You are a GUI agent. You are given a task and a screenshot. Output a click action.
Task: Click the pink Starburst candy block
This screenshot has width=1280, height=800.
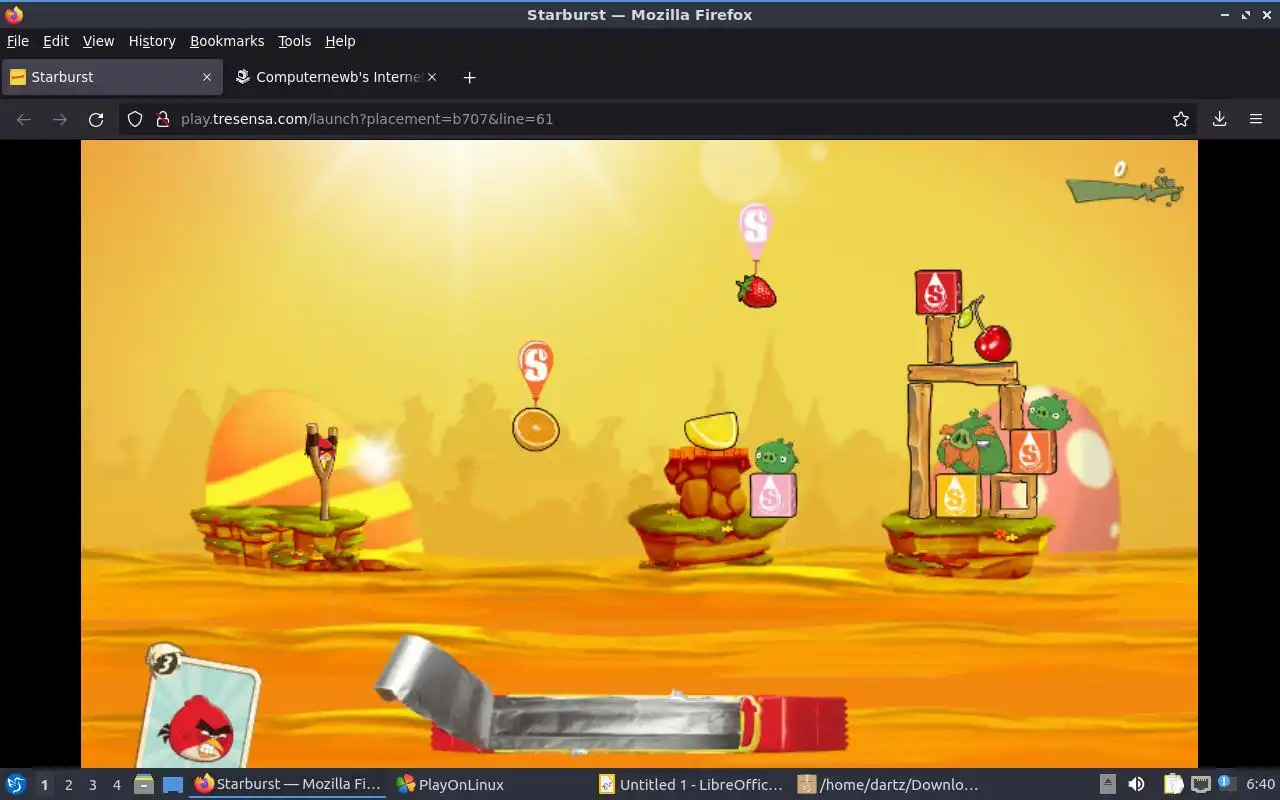[773, 495]
